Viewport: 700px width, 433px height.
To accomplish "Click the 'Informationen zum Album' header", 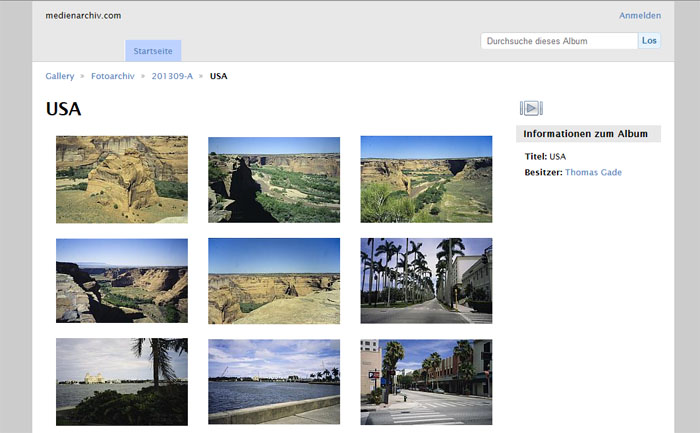I will (x=588, y=133).
